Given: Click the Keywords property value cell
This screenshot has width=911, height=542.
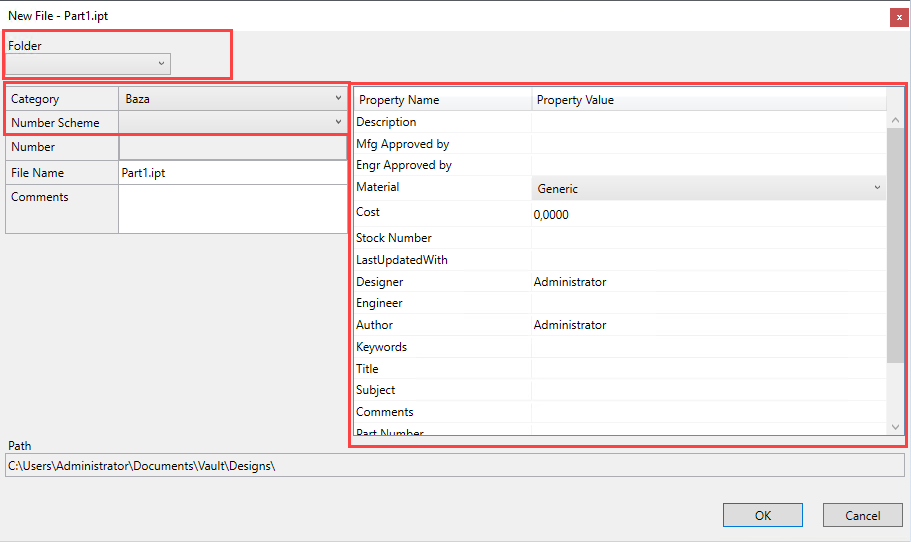Looking at the screenshot, I should [708, 347].
